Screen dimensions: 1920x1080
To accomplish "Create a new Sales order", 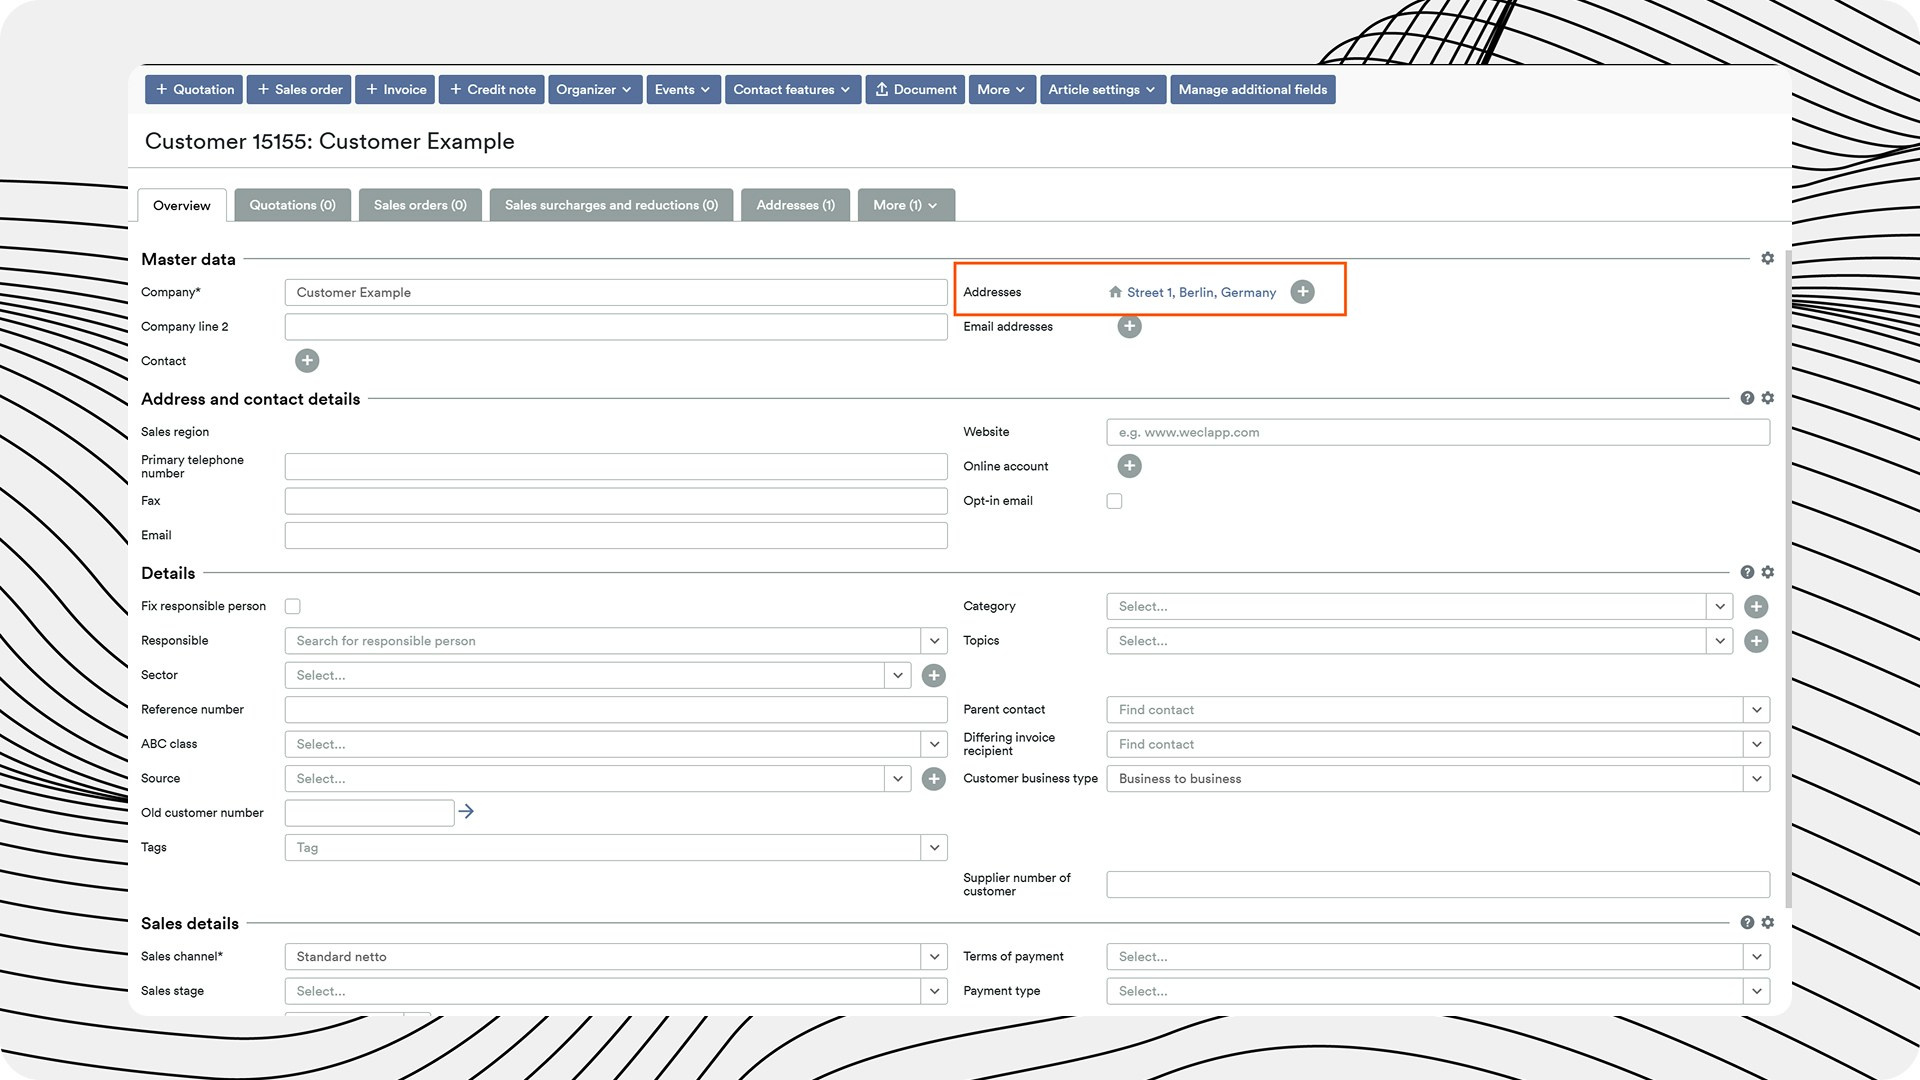I will click(x=299, y=90).
